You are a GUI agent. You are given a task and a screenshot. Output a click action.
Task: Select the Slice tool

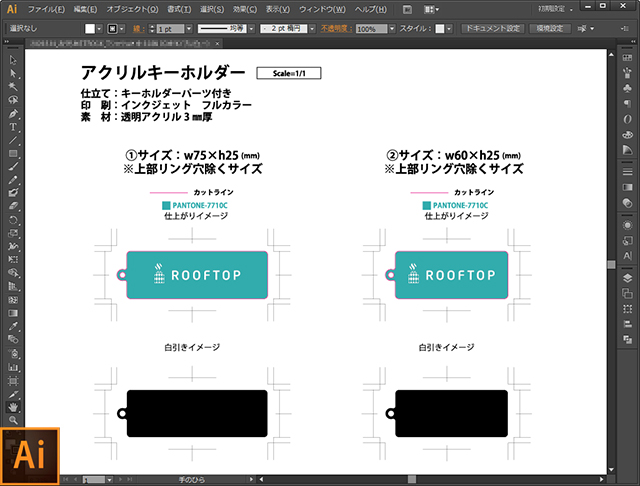13,394
